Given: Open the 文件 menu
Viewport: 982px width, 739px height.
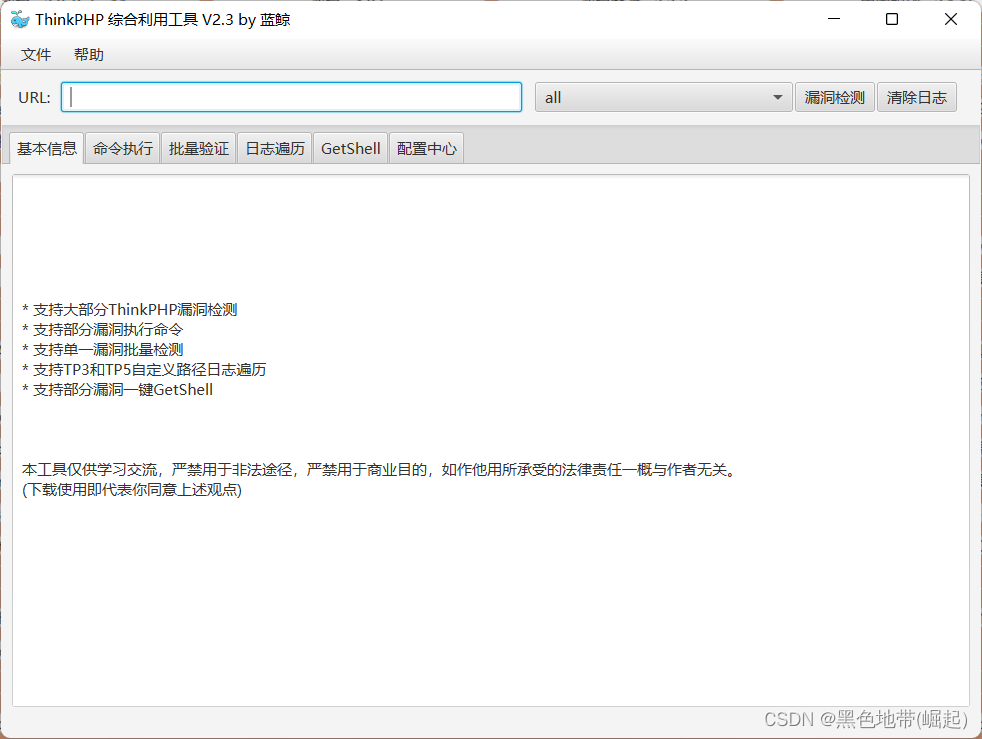Looking at the screenshot, I should pyautogui.click(x=35, y=54).
